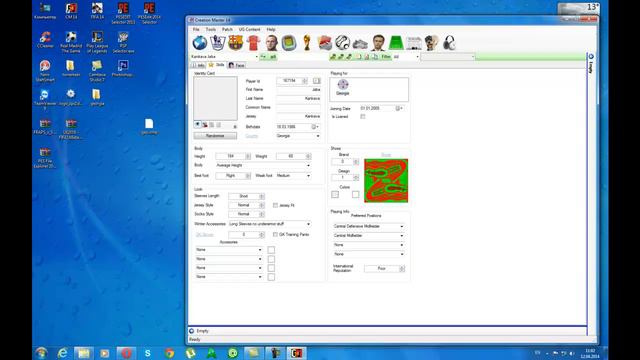Viewport: 640px width, 360px height.
Task: Open the red adboards icon in toolbar
Action: 324,43
